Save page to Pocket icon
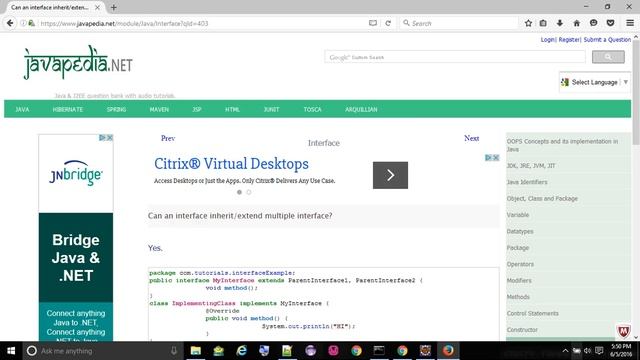Image resolution: width=640 pixels, height=360 pixels. tap(610, 23)
